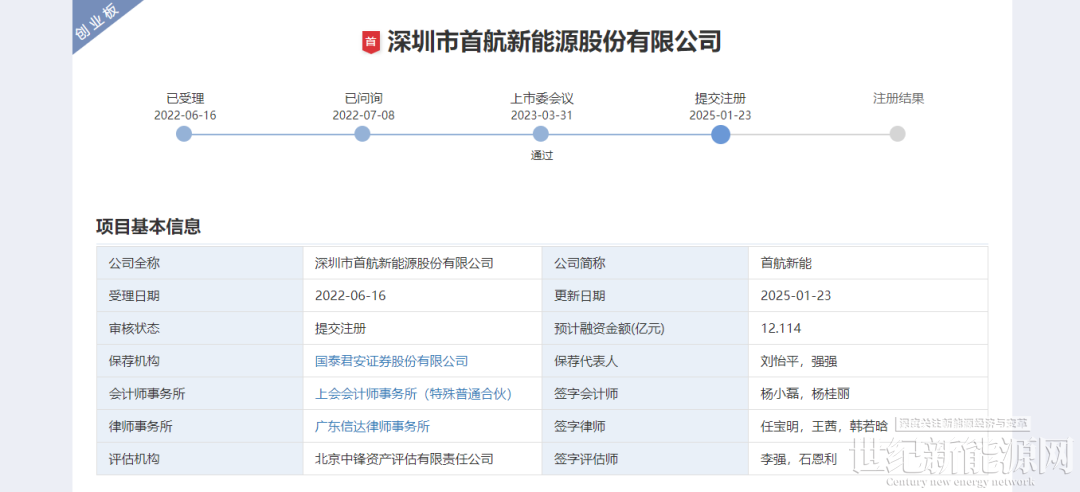The width and height of the screenshot is (1080, 492).
Task: Click the 任宝明，王茜，韩若晗 value cell
Action: coord(868,427)
